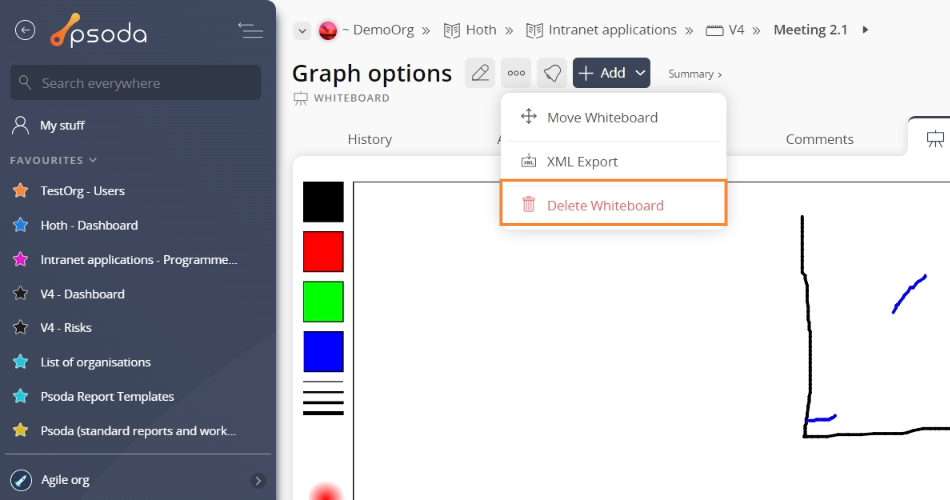950x500 pixels.
Task: Pick the green color swatch
Action: pyautogui.click(x=323, y=301)
